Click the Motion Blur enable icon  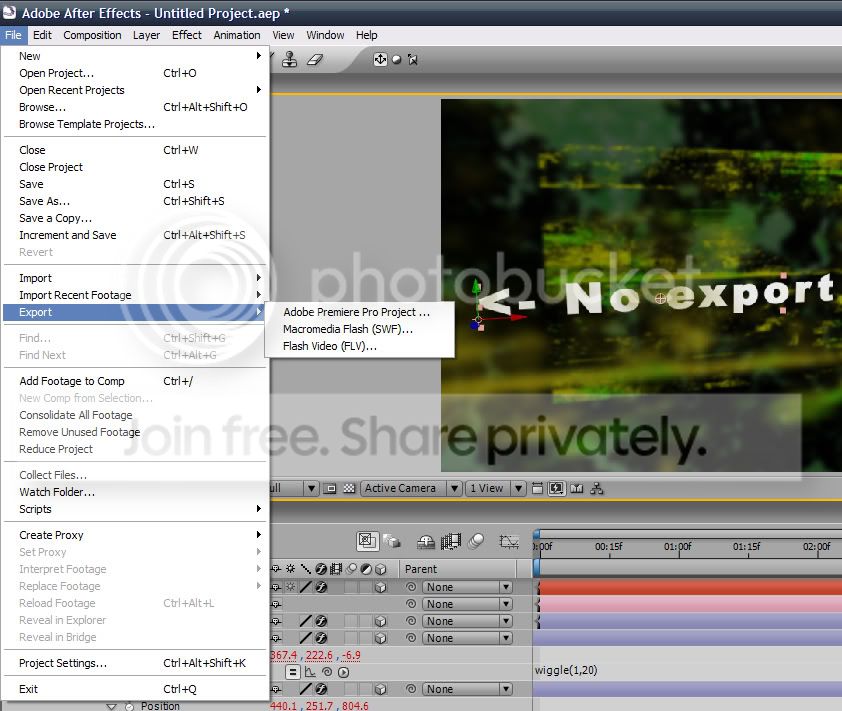click(x=476, y=541)
